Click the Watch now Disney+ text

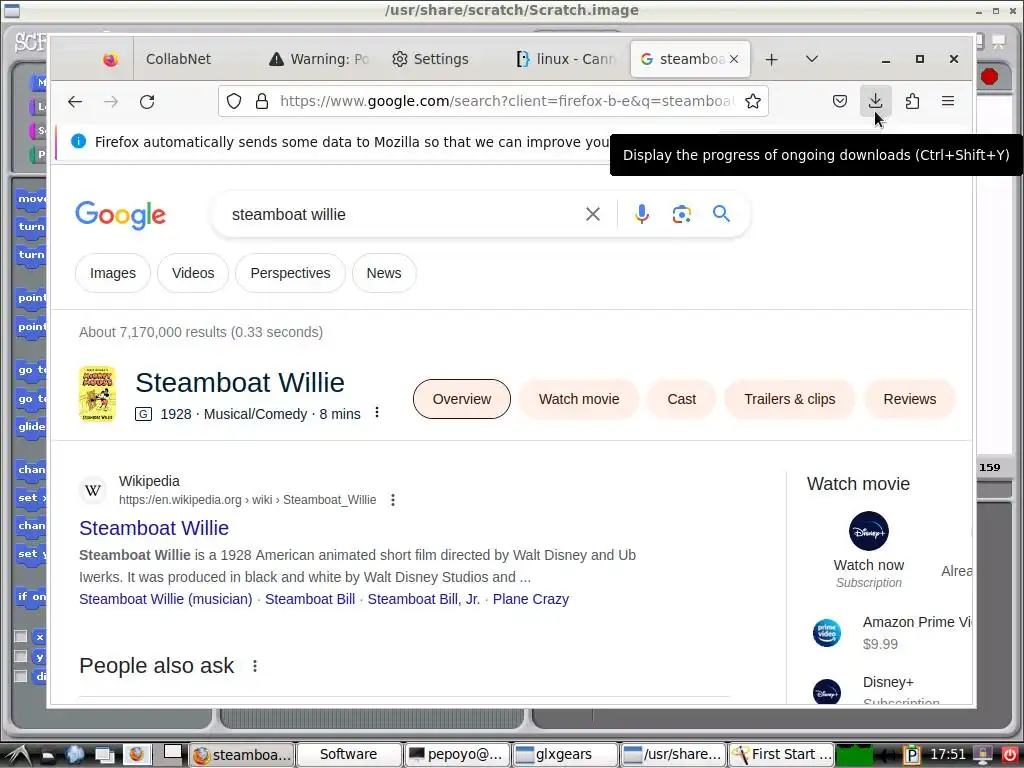point(869,565)
